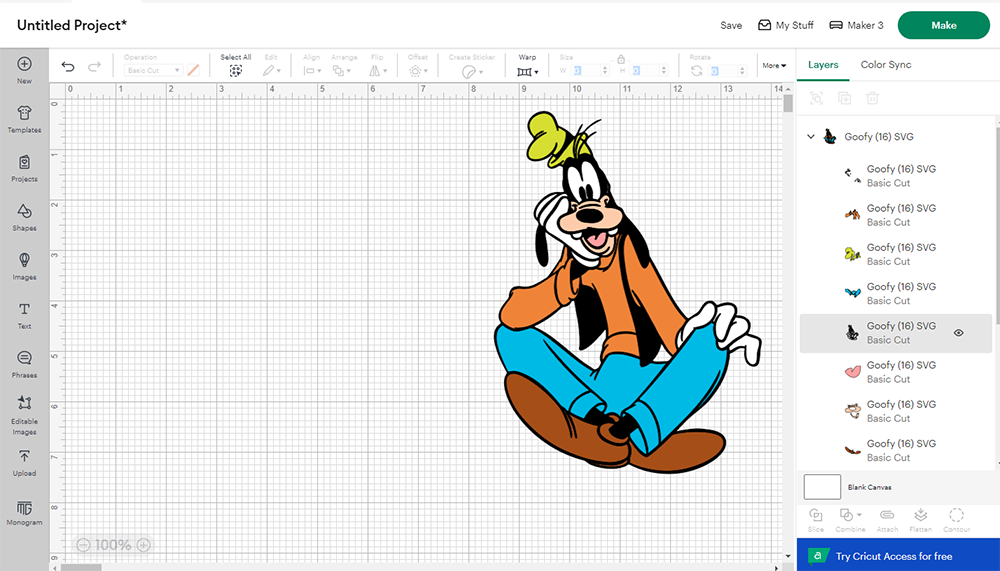The height and width of the screenshot is (571, 1000).
Task: Switch to the Color Sync tab
Action: (885, 65)
